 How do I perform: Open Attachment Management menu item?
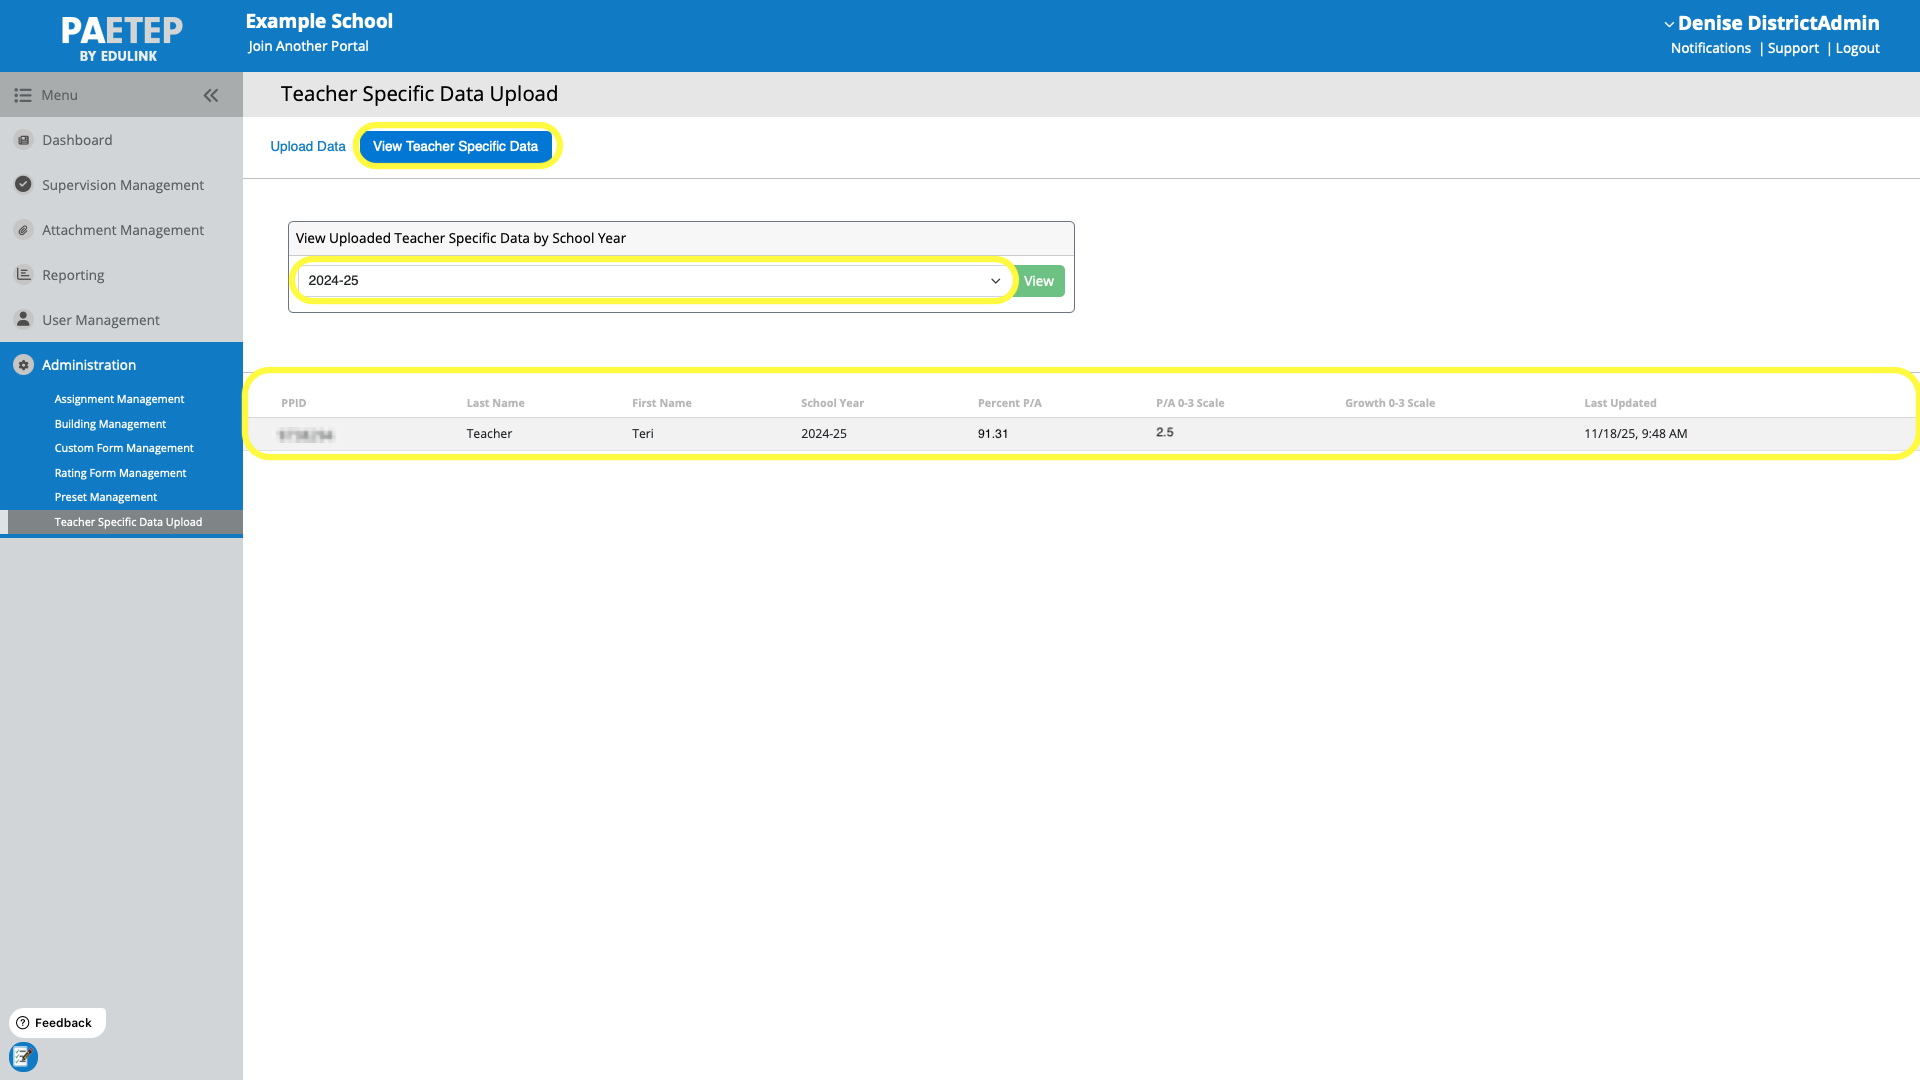(x=123, y=230)
